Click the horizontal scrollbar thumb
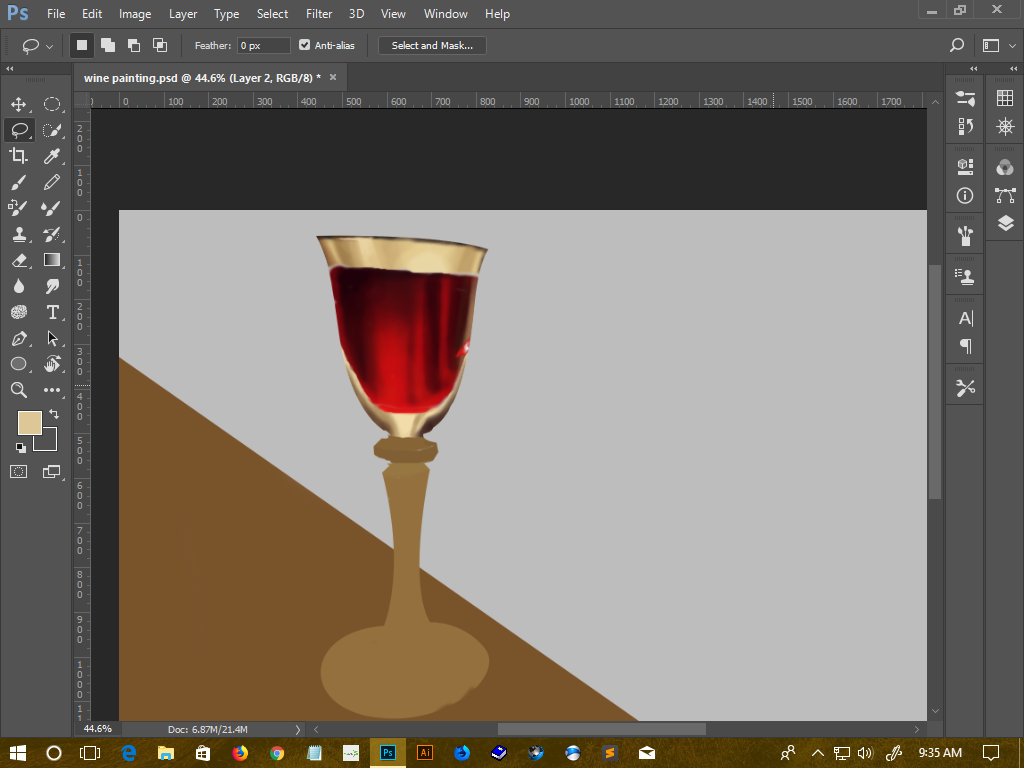The image size is (1024, 768). click(601, 729)
